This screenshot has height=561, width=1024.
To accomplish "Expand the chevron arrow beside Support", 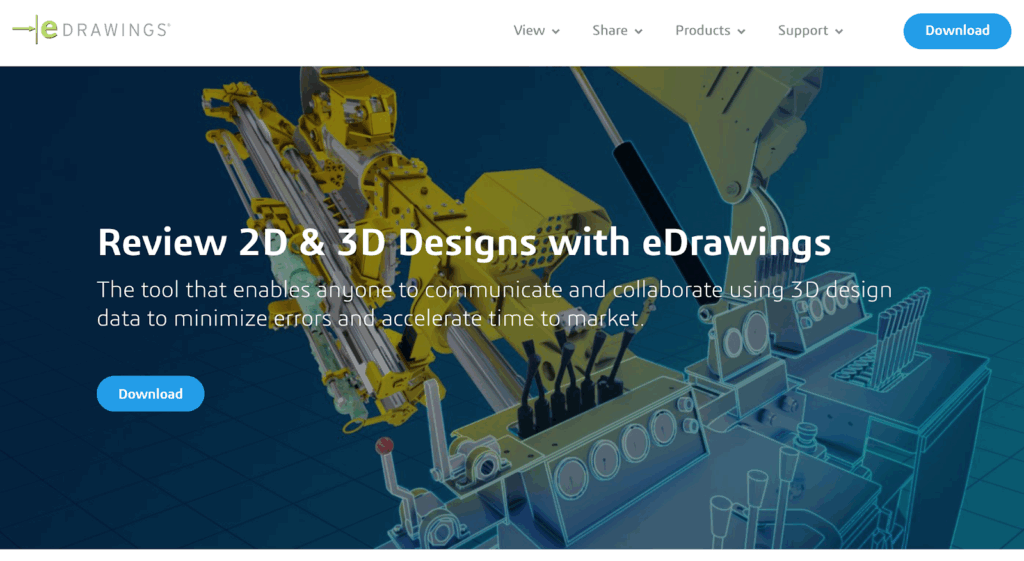I will point(840,32).
